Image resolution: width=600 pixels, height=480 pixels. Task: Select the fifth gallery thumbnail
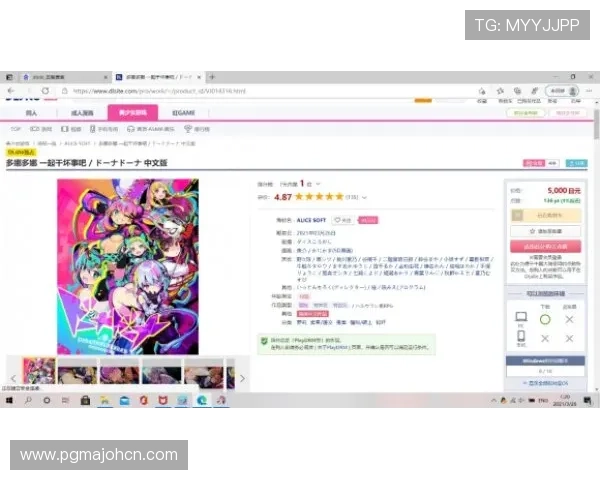click(204, 375)
